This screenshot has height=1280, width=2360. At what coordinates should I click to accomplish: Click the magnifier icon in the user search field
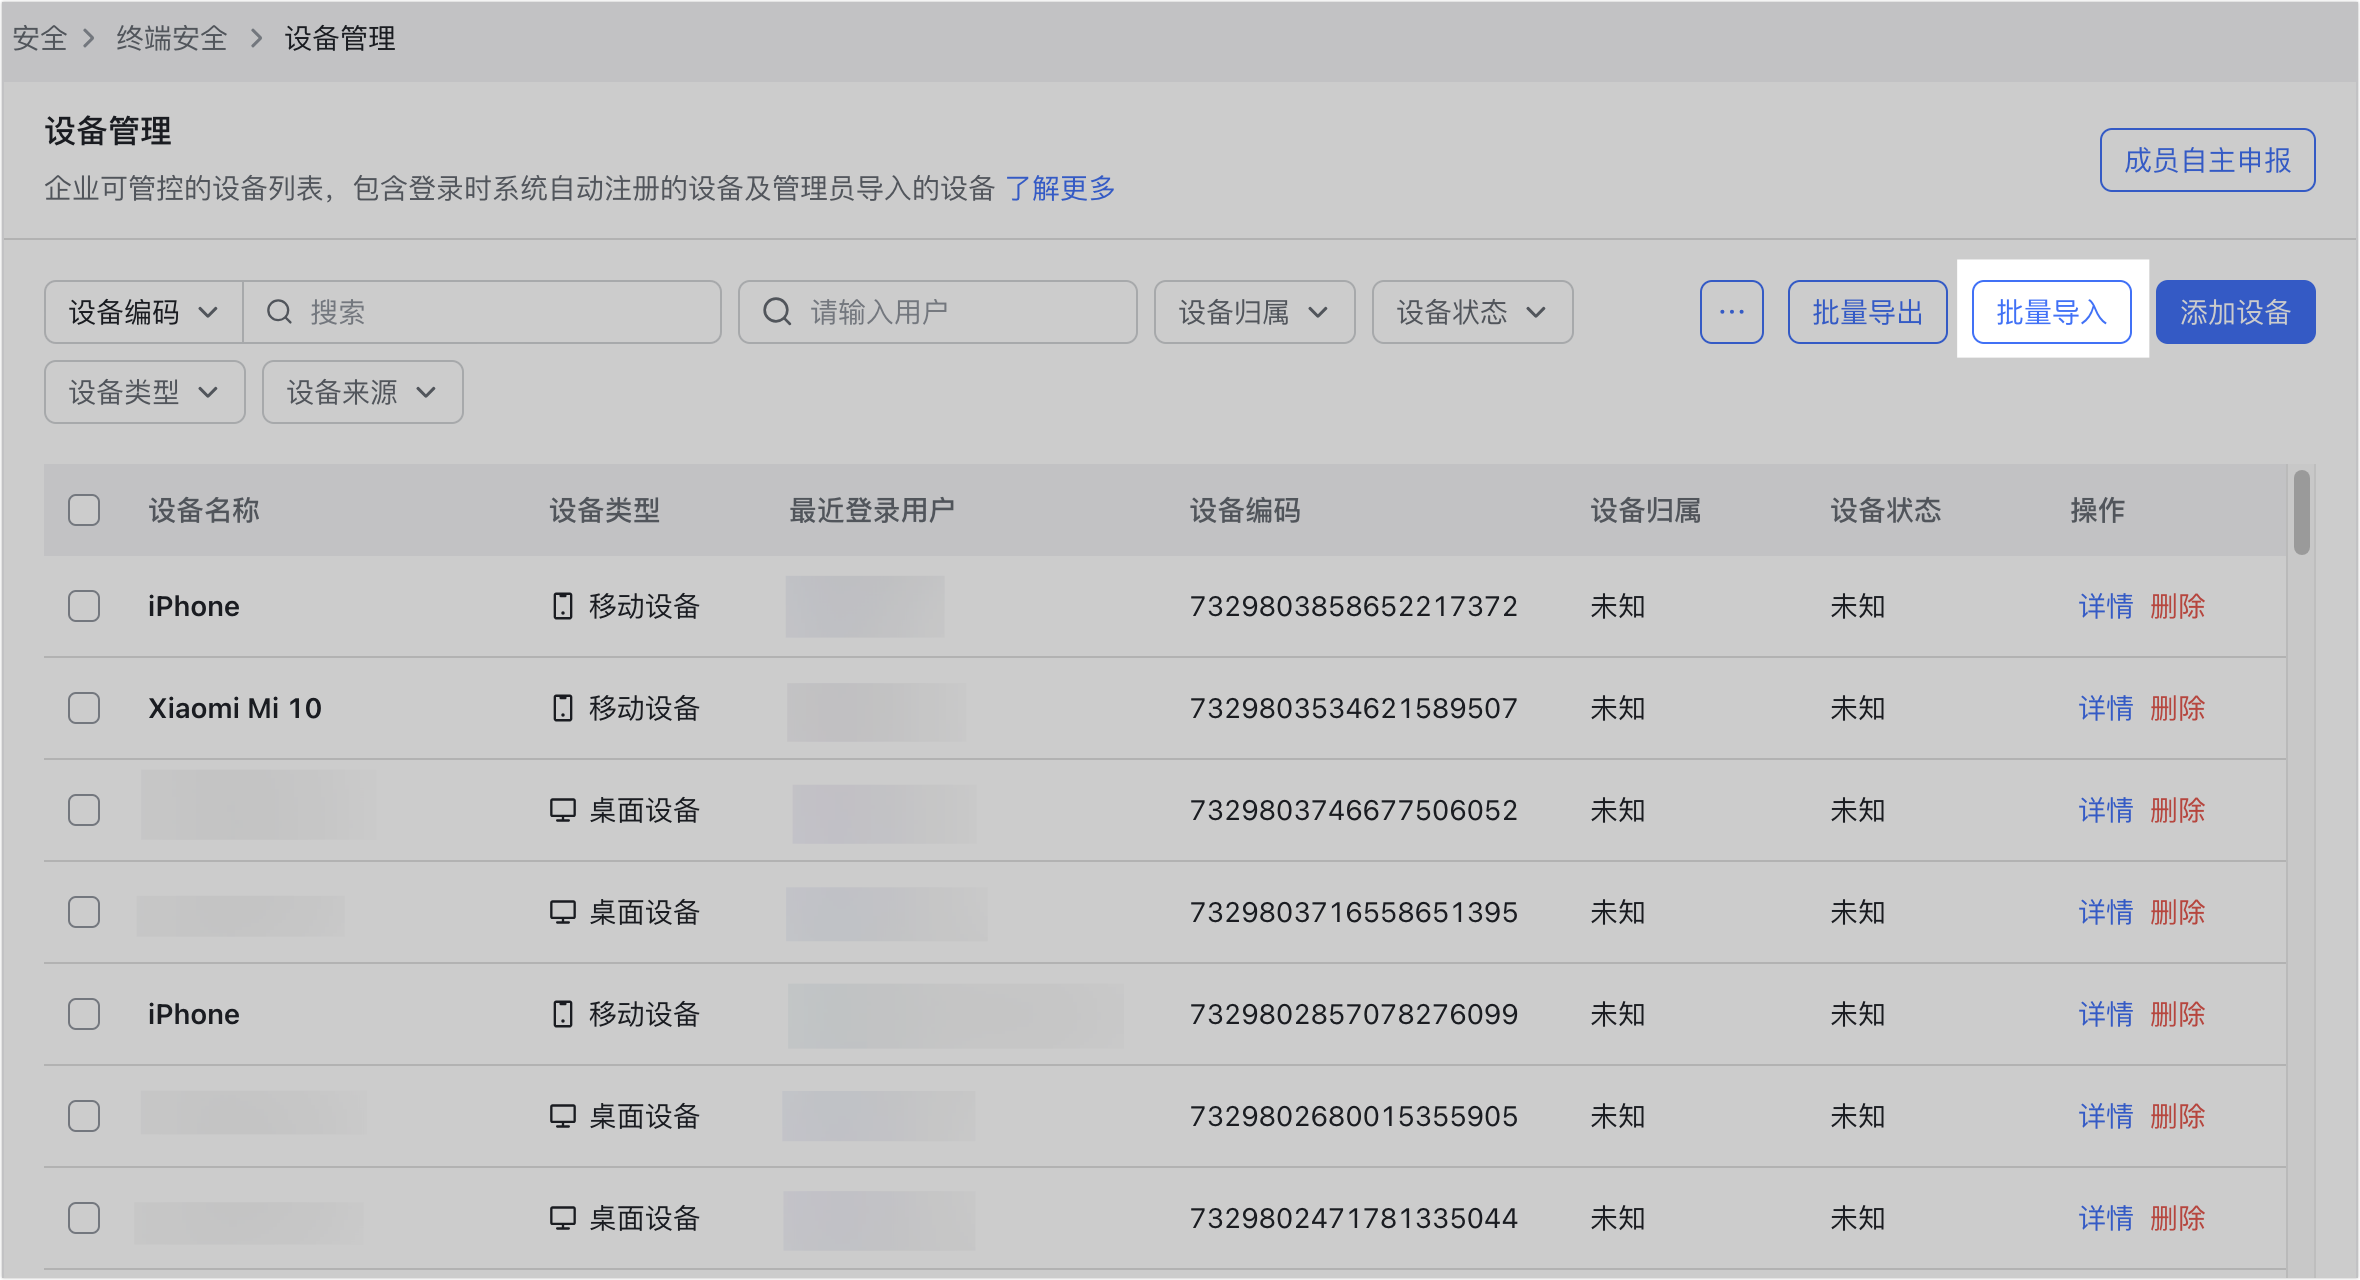click(777, 312)
